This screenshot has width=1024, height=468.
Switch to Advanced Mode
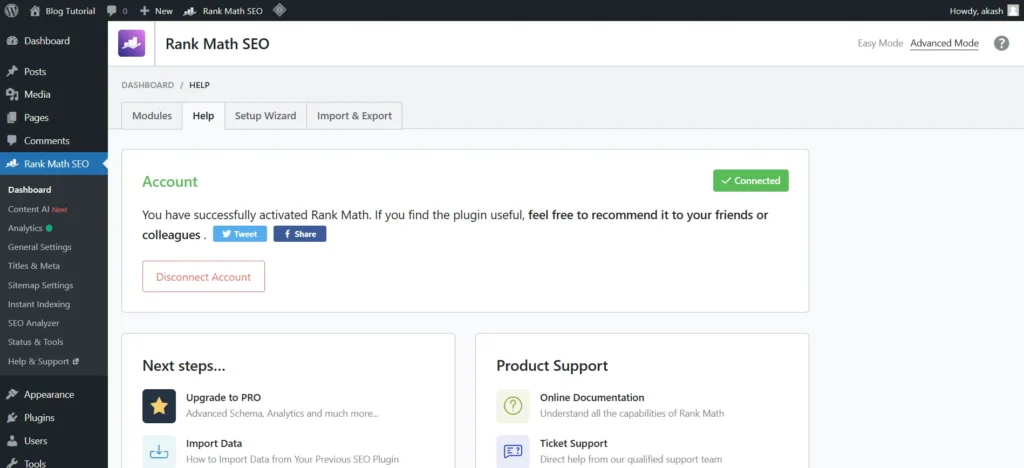click(944, 44)
